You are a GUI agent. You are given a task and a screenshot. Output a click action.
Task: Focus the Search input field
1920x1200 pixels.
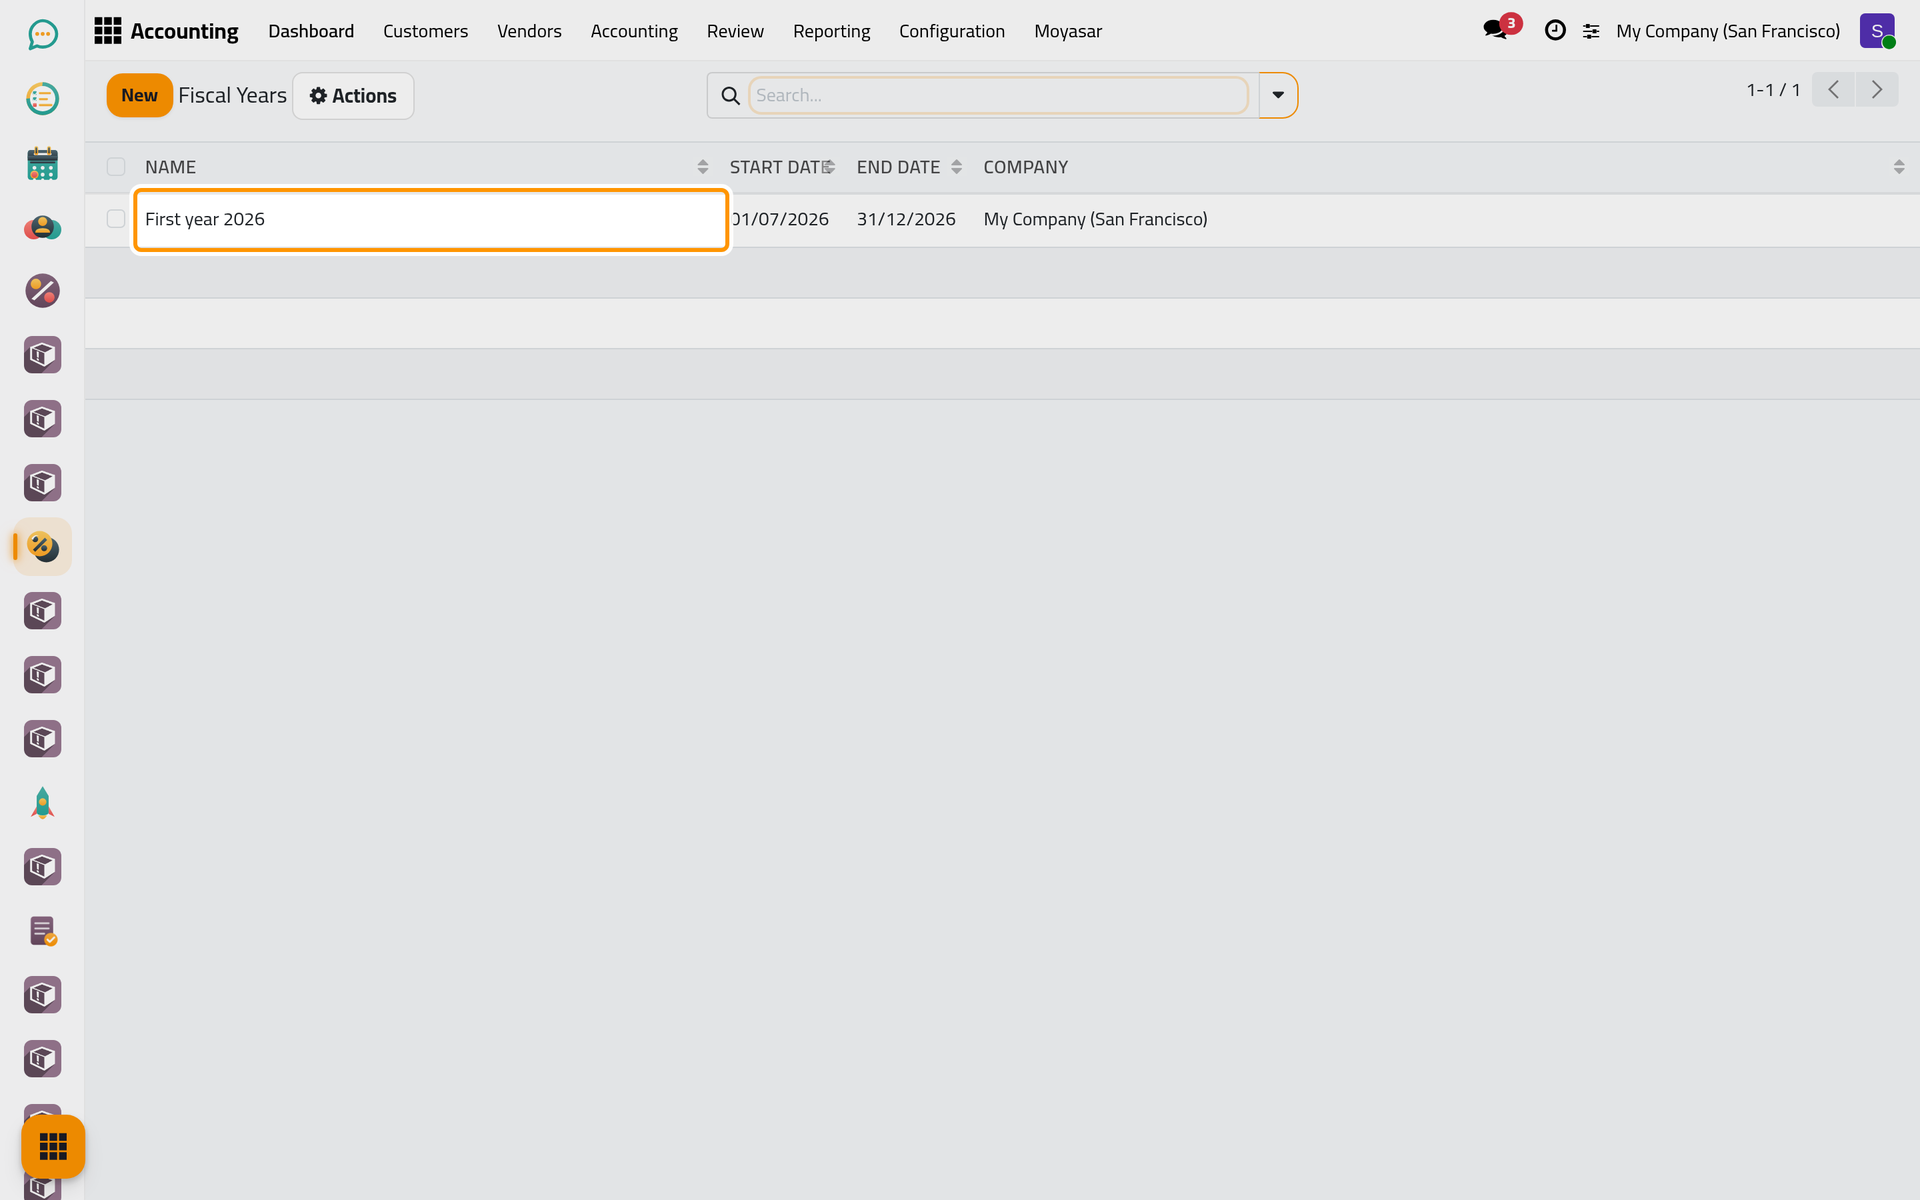coord(998,96)
